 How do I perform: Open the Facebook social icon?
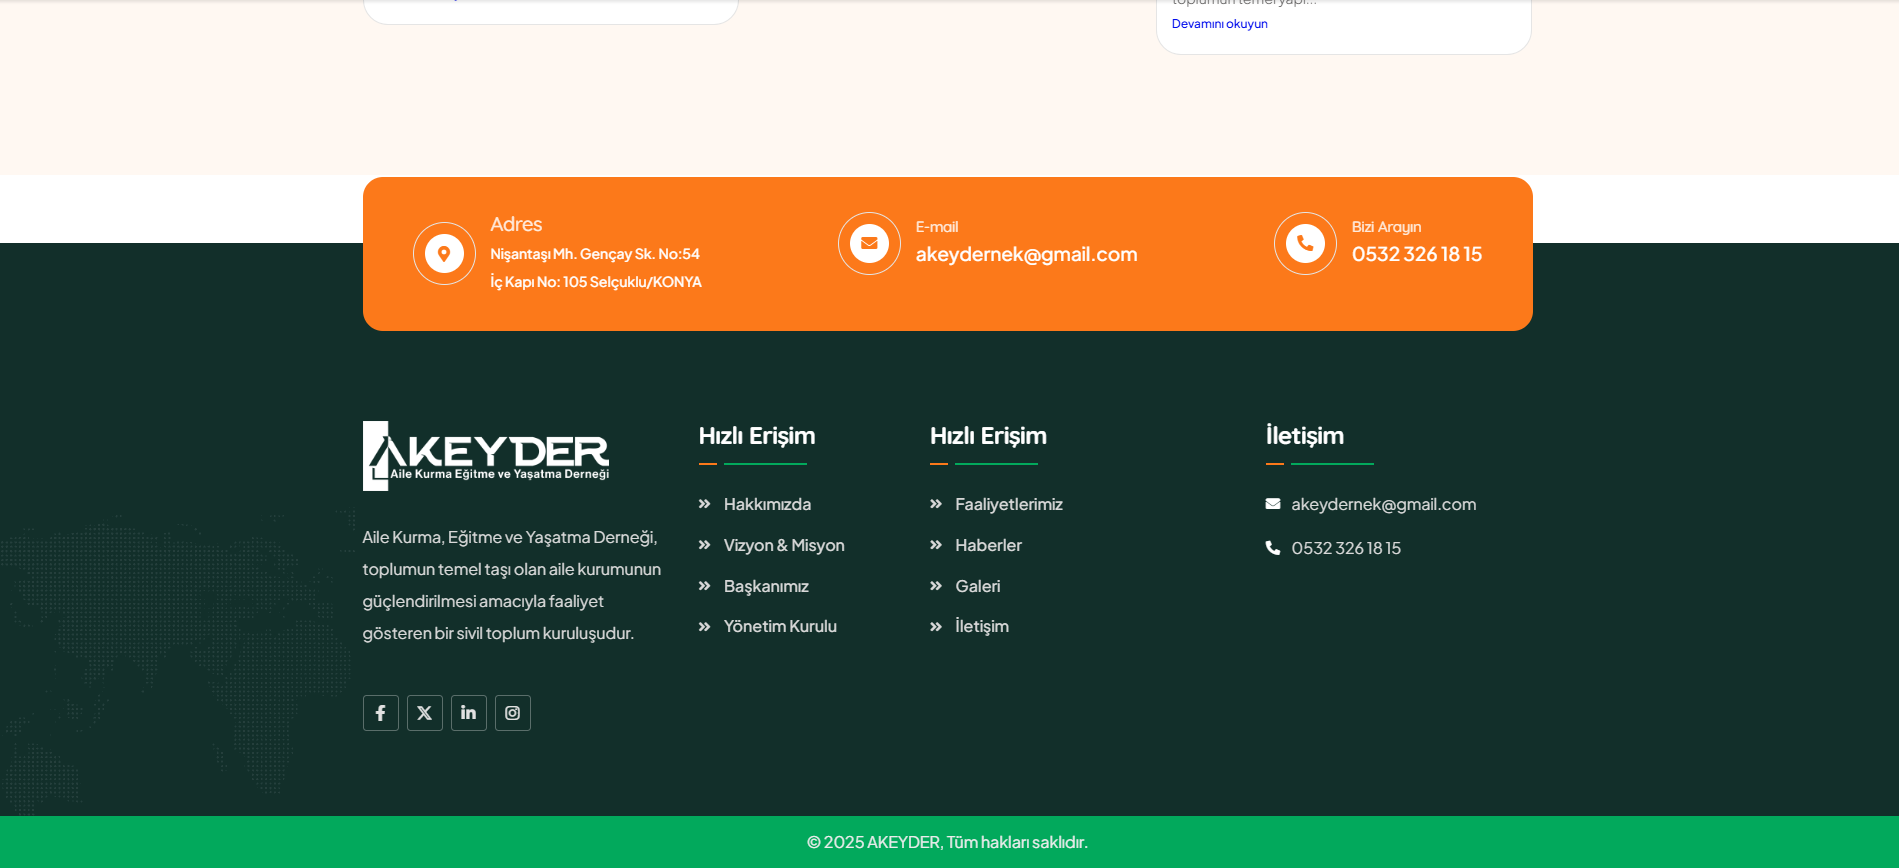tap(380, 713)
